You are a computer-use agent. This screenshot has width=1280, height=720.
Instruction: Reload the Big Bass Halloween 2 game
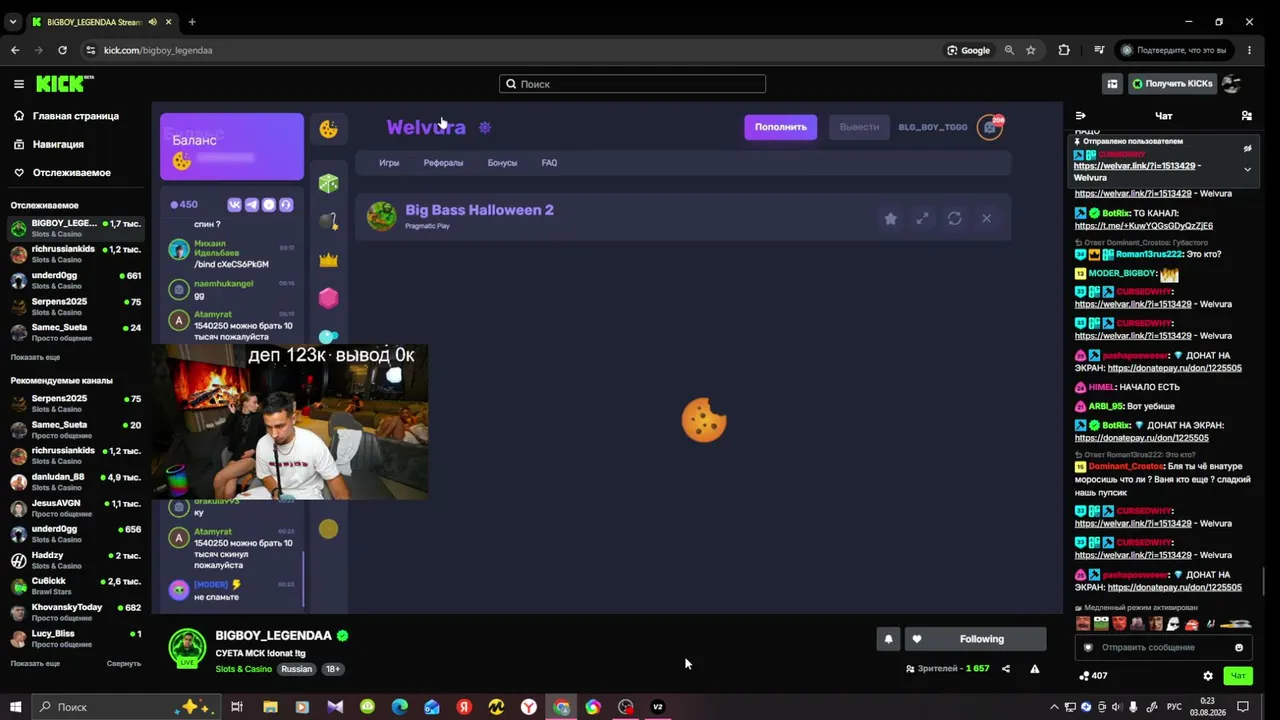tap(954, 219)
